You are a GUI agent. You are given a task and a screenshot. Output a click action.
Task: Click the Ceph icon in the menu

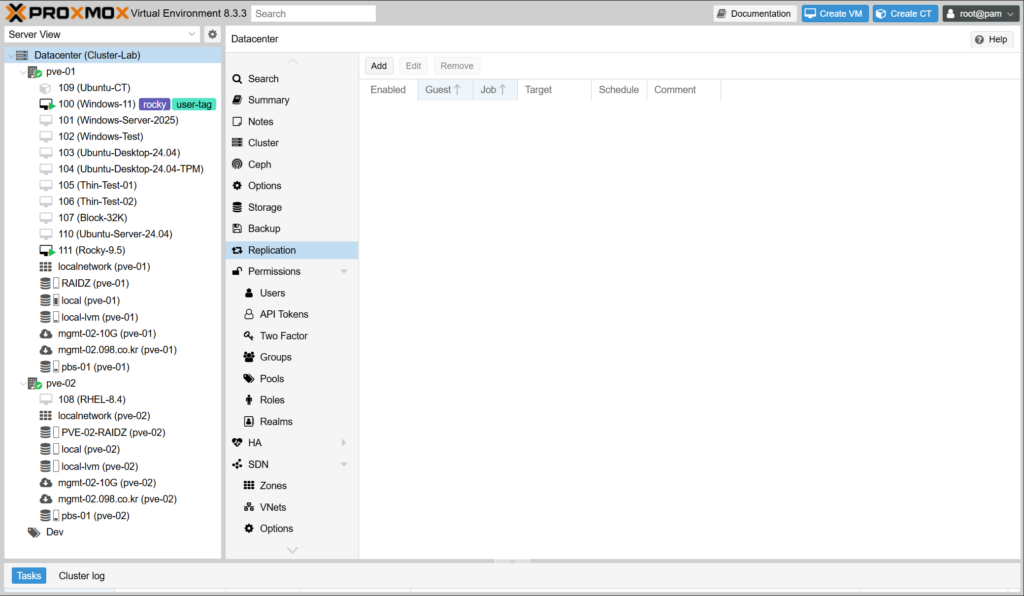pos(237,164)
